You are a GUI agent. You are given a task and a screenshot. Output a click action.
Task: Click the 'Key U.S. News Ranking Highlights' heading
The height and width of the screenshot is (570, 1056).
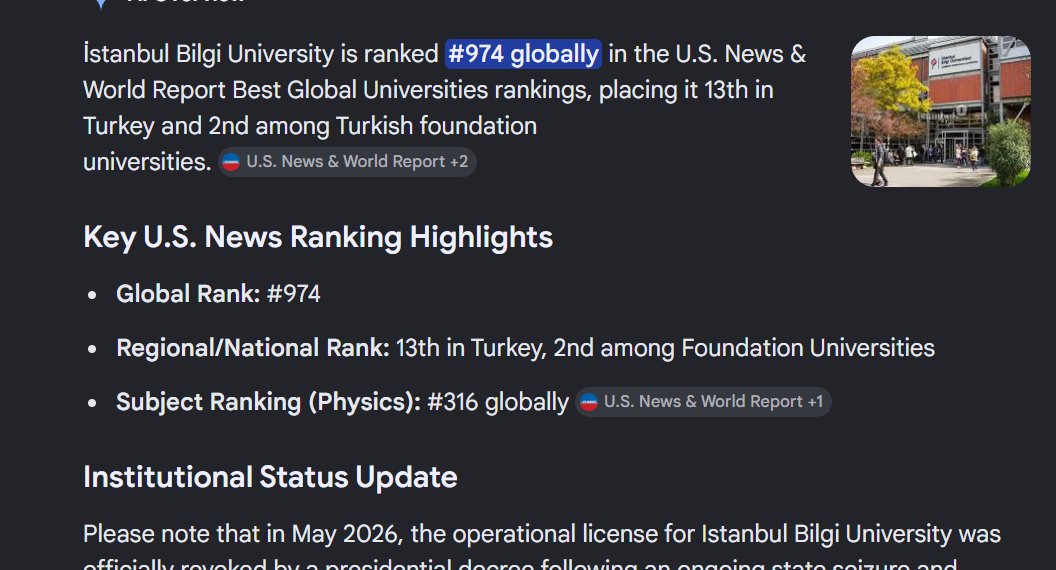tap(318, 237)
